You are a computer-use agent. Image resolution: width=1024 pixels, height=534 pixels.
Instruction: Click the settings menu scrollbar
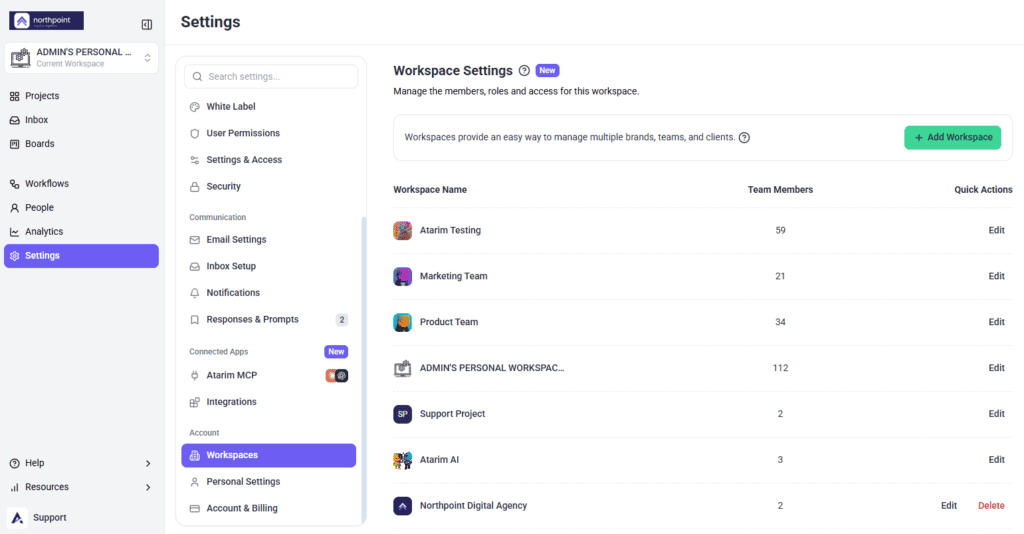[364, 369]
